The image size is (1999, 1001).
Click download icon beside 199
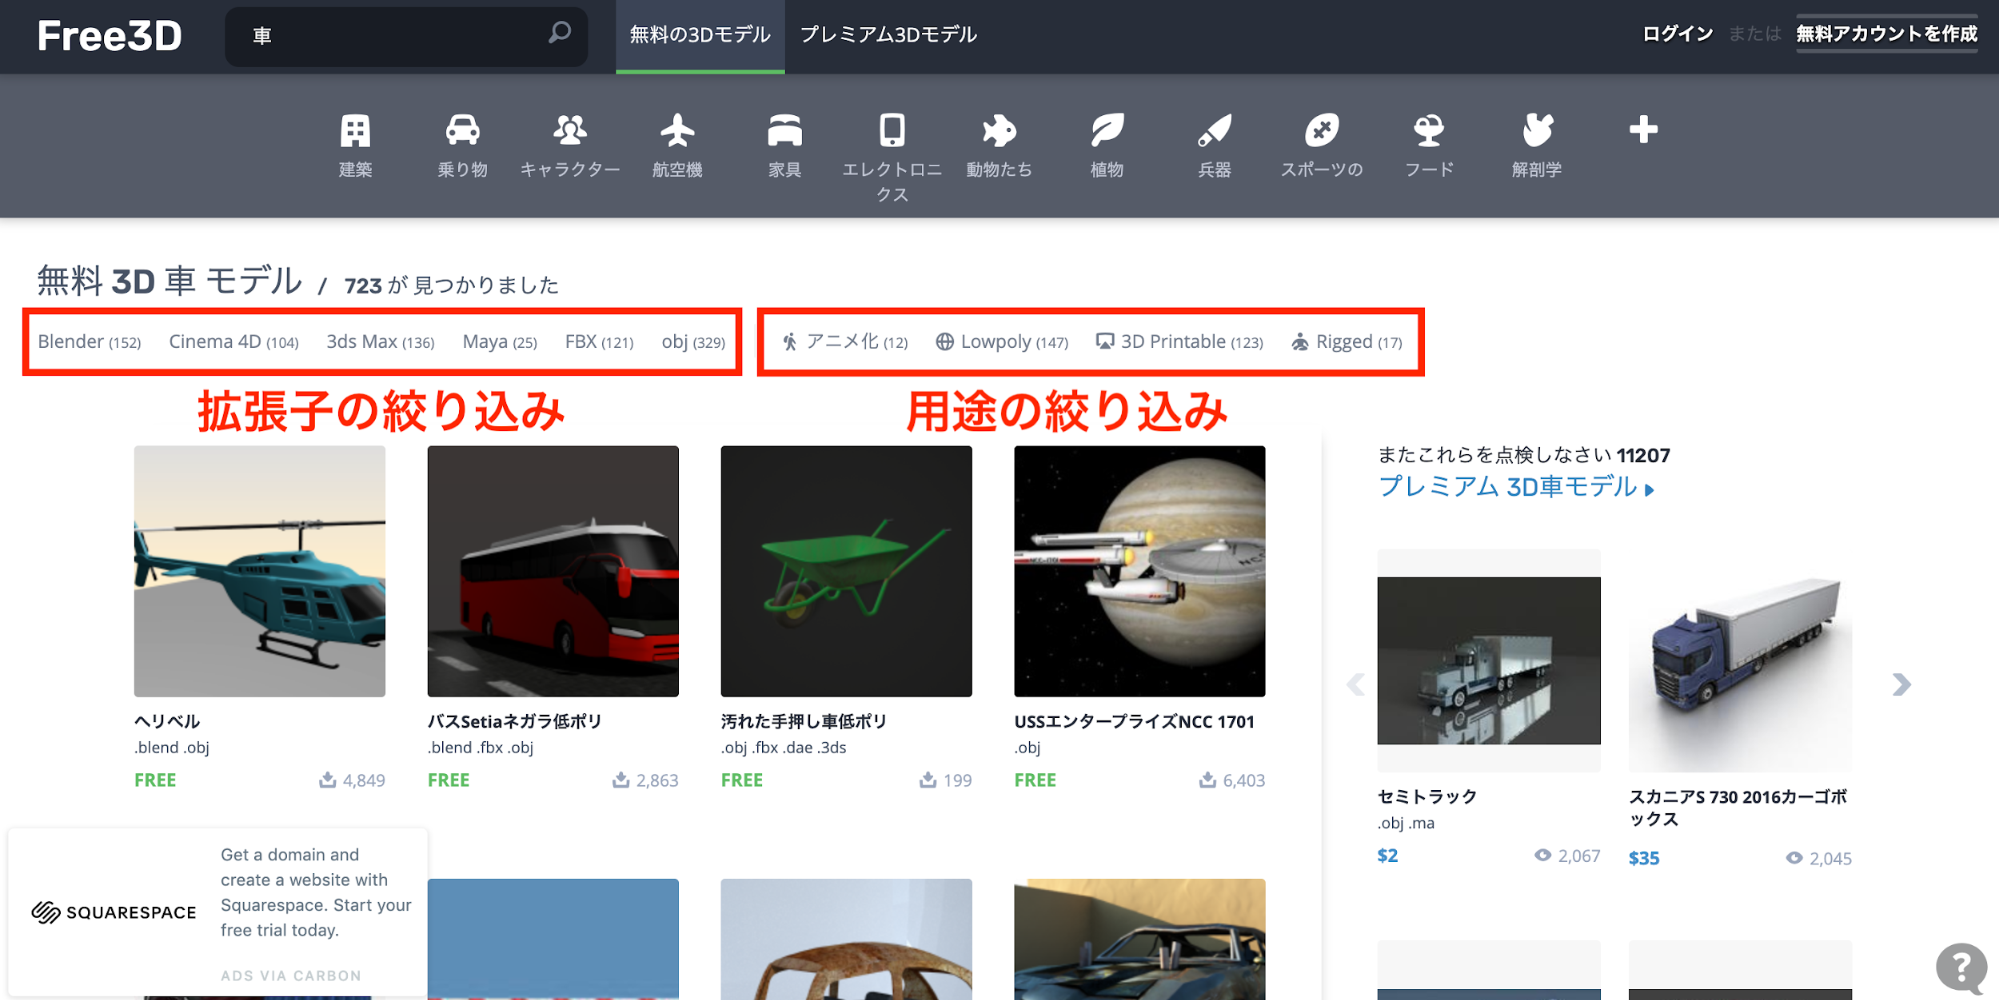click(x=928, y=780)
